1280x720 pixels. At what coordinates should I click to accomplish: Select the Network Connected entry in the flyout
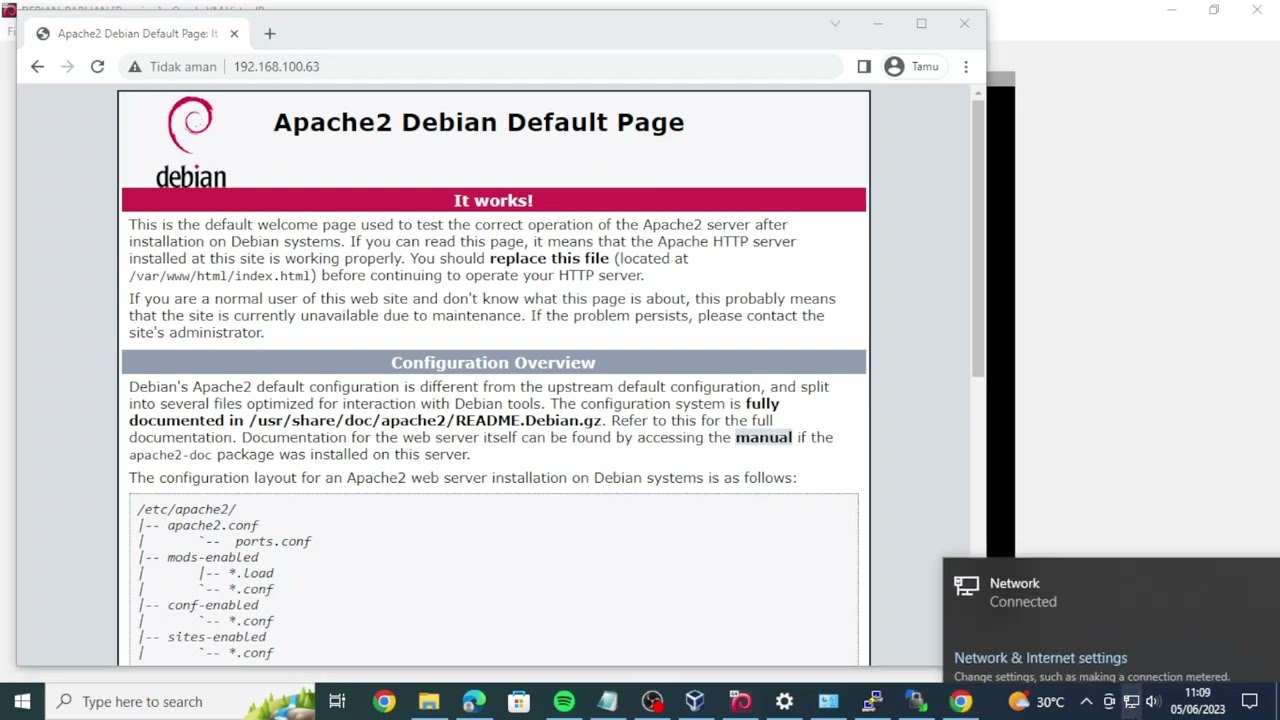(x=1110, y=592)
